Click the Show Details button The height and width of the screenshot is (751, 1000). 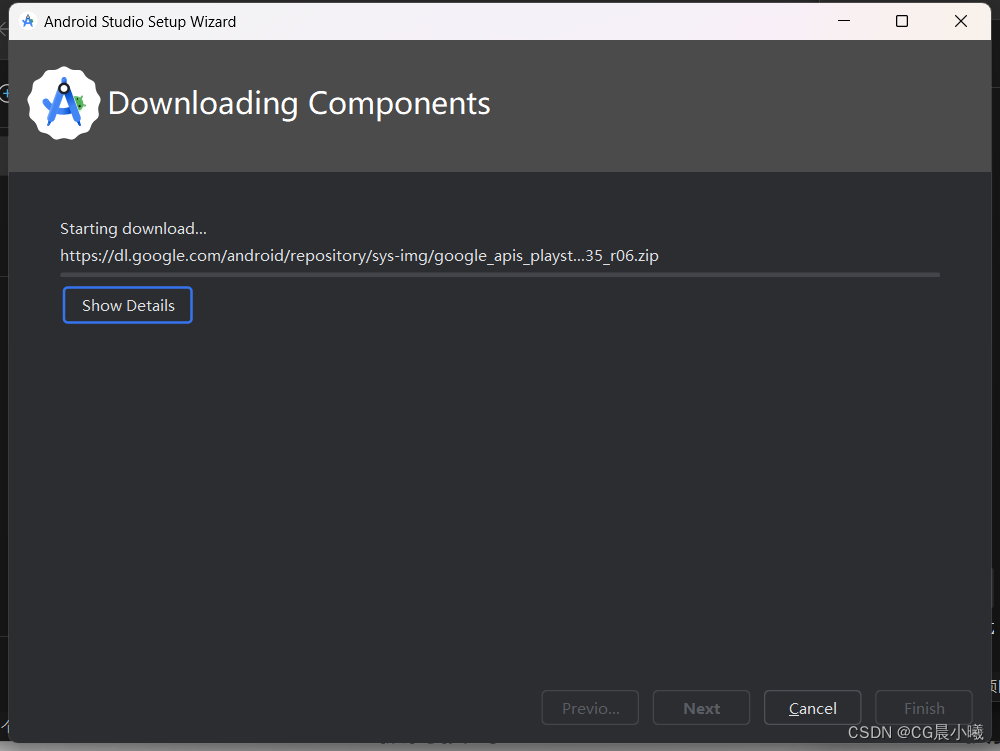pos(128,305)
